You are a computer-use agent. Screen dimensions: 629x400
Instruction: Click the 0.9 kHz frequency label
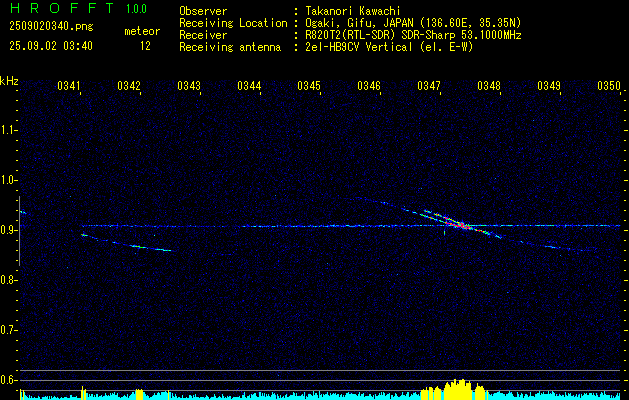tap(7, 230)
